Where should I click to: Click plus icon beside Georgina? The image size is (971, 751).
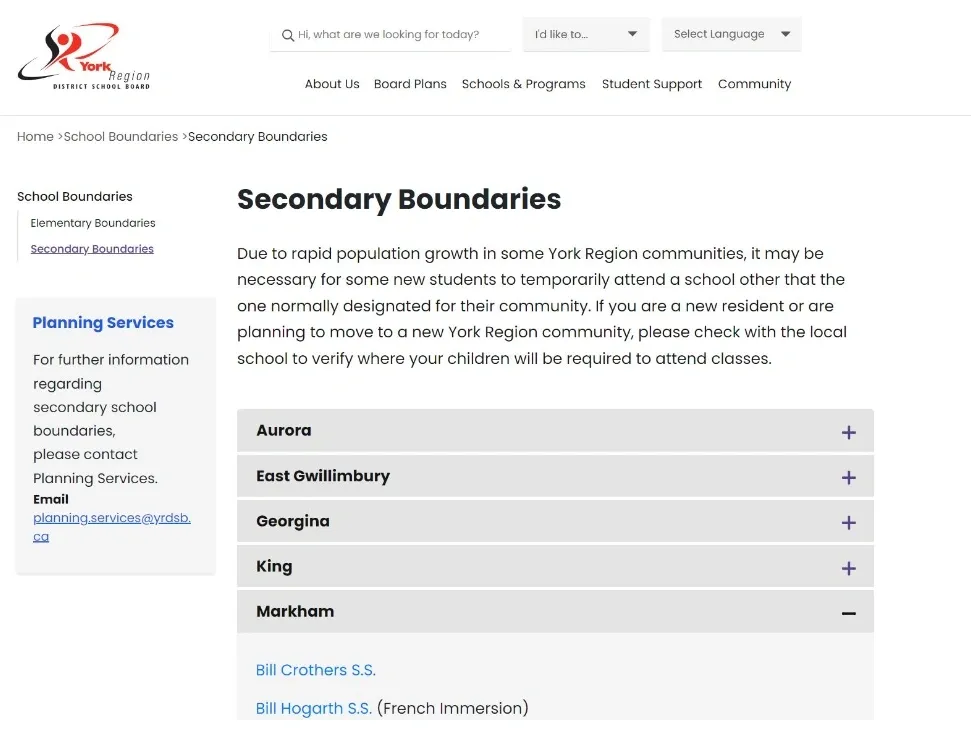[848, 522]
